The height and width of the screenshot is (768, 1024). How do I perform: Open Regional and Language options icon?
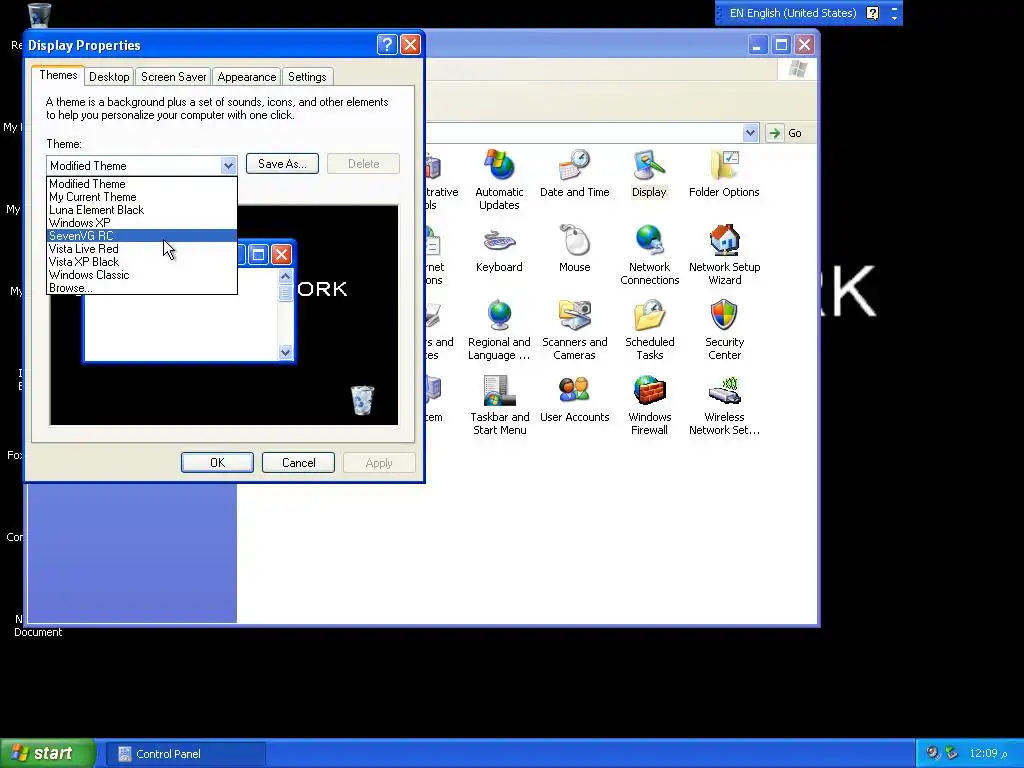pos(499,330)
